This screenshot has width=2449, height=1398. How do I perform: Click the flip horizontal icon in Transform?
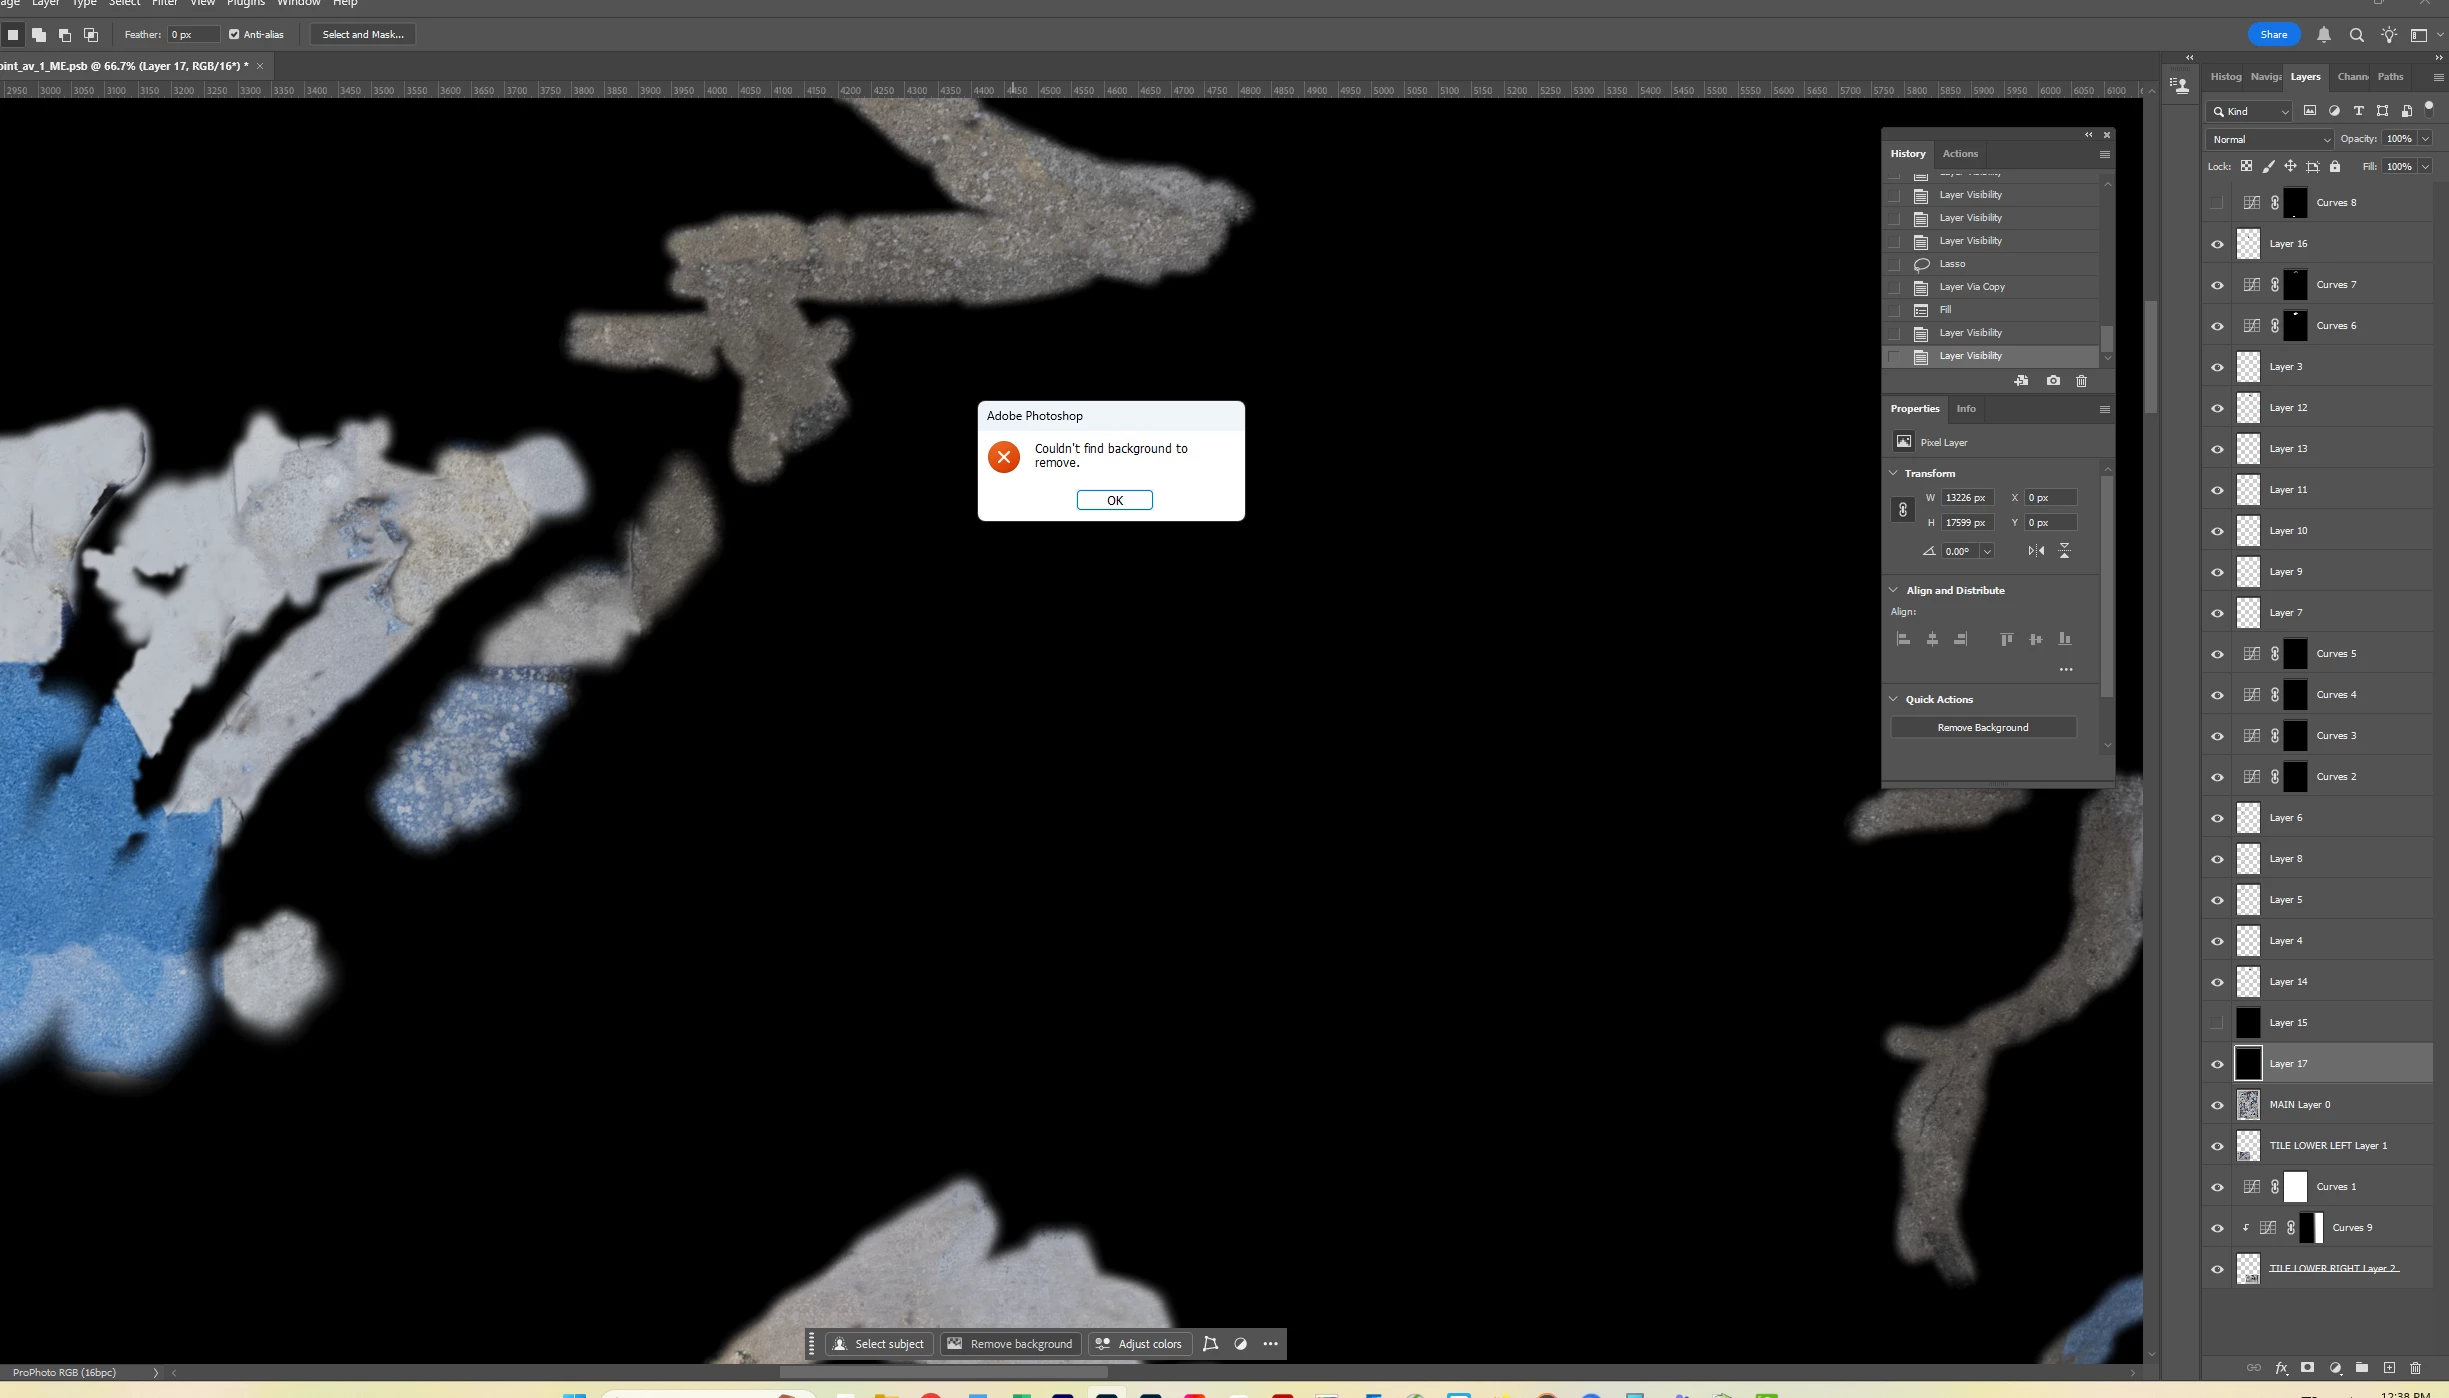point(2036,551)
